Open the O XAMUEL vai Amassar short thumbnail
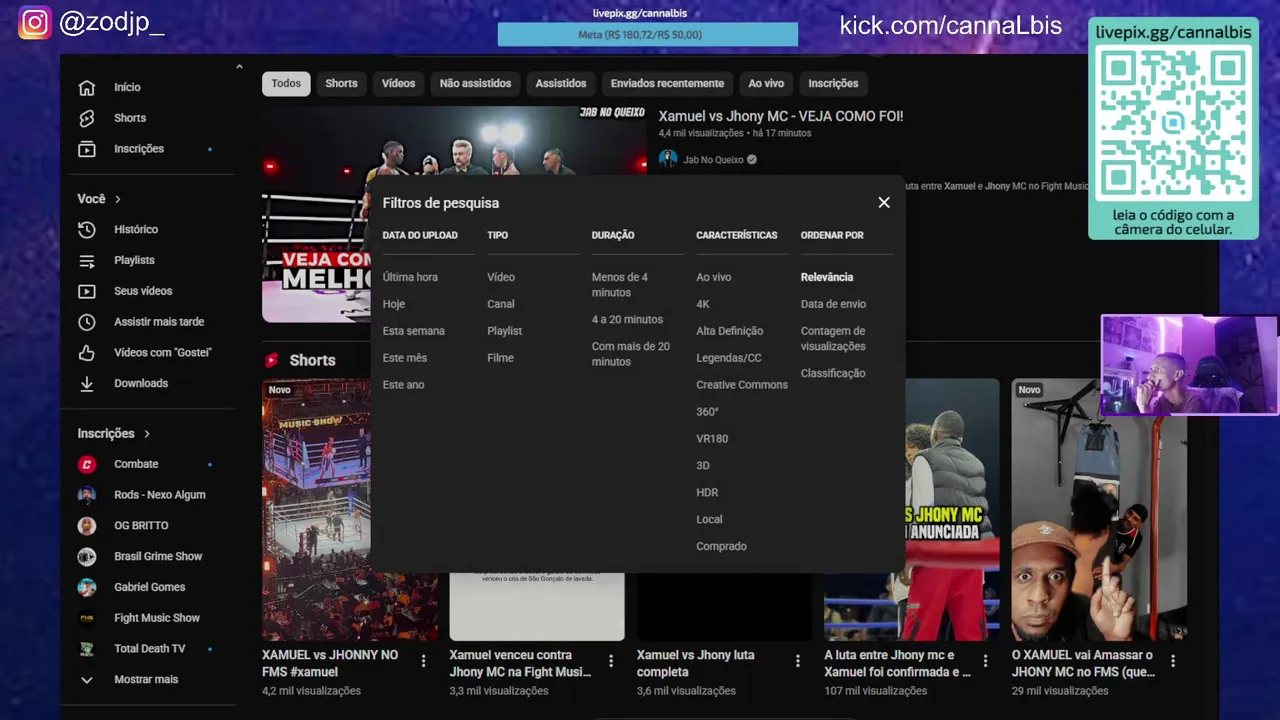 tap(1099, 509)
